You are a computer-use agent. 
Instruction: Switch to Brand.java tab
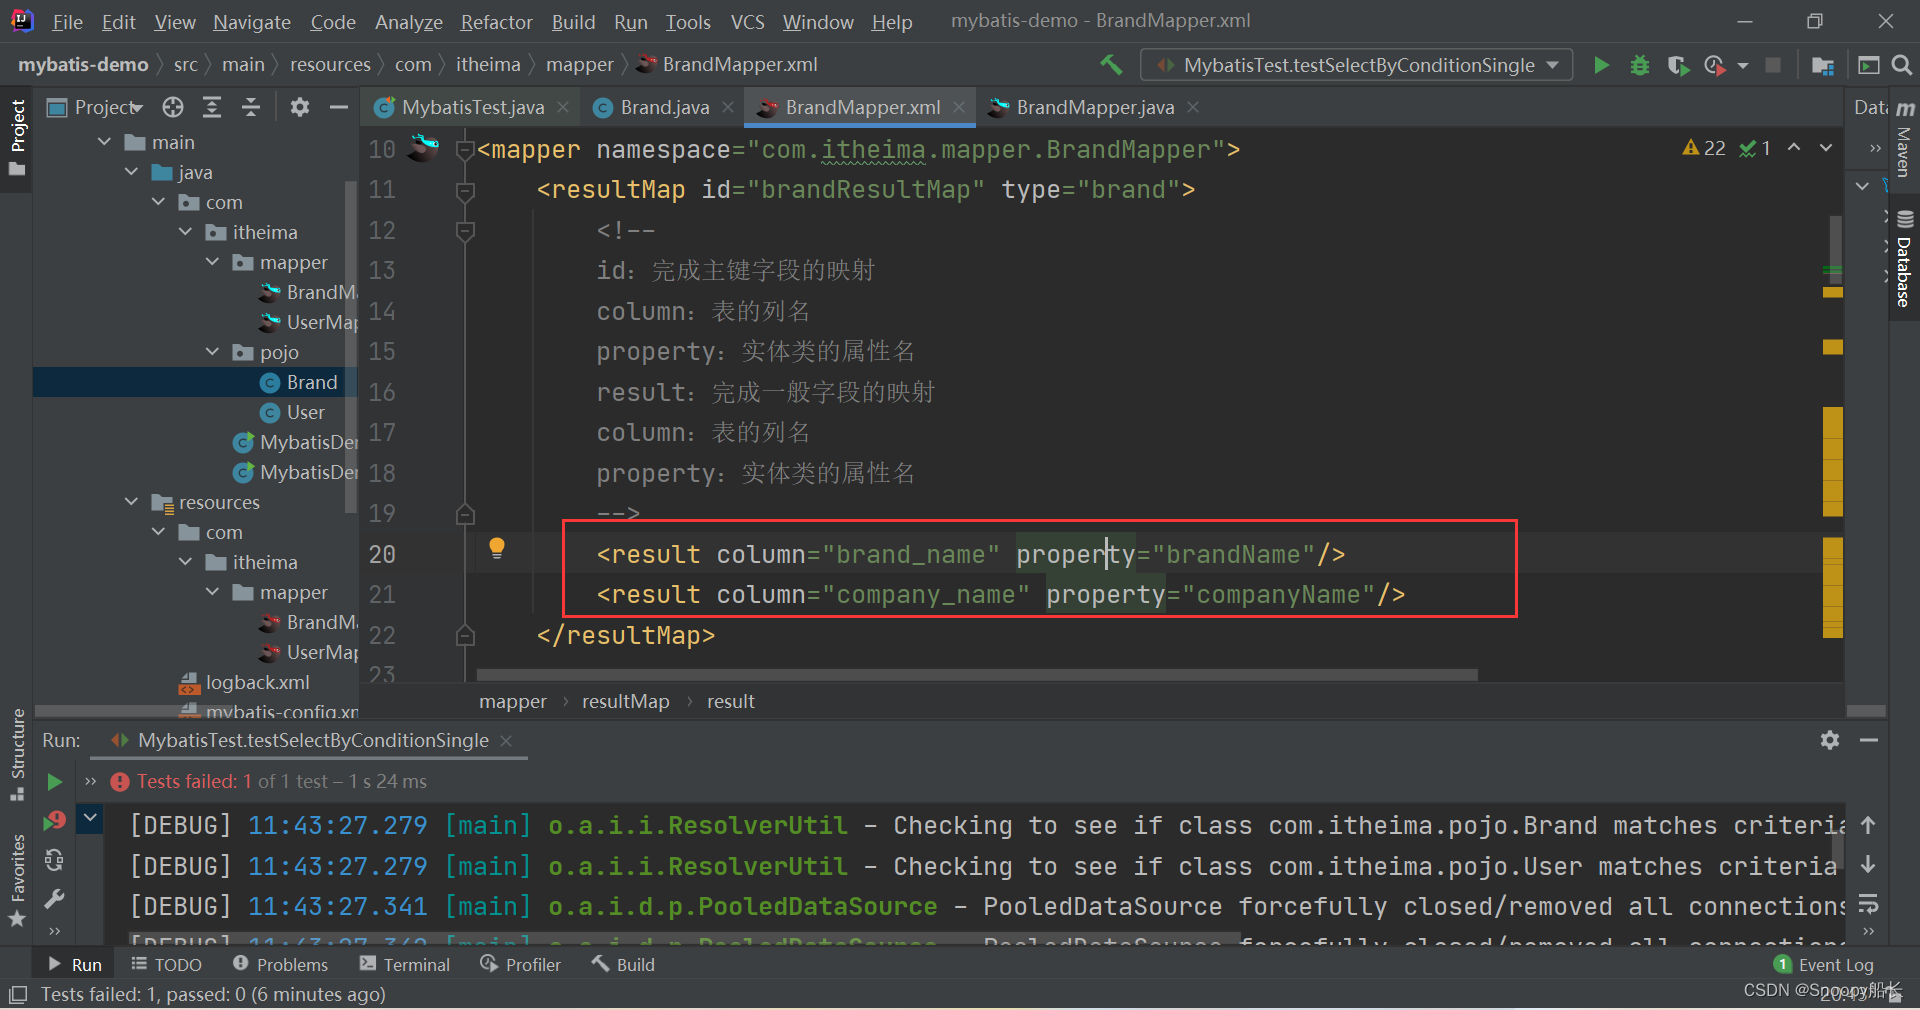tap(664, 107)
